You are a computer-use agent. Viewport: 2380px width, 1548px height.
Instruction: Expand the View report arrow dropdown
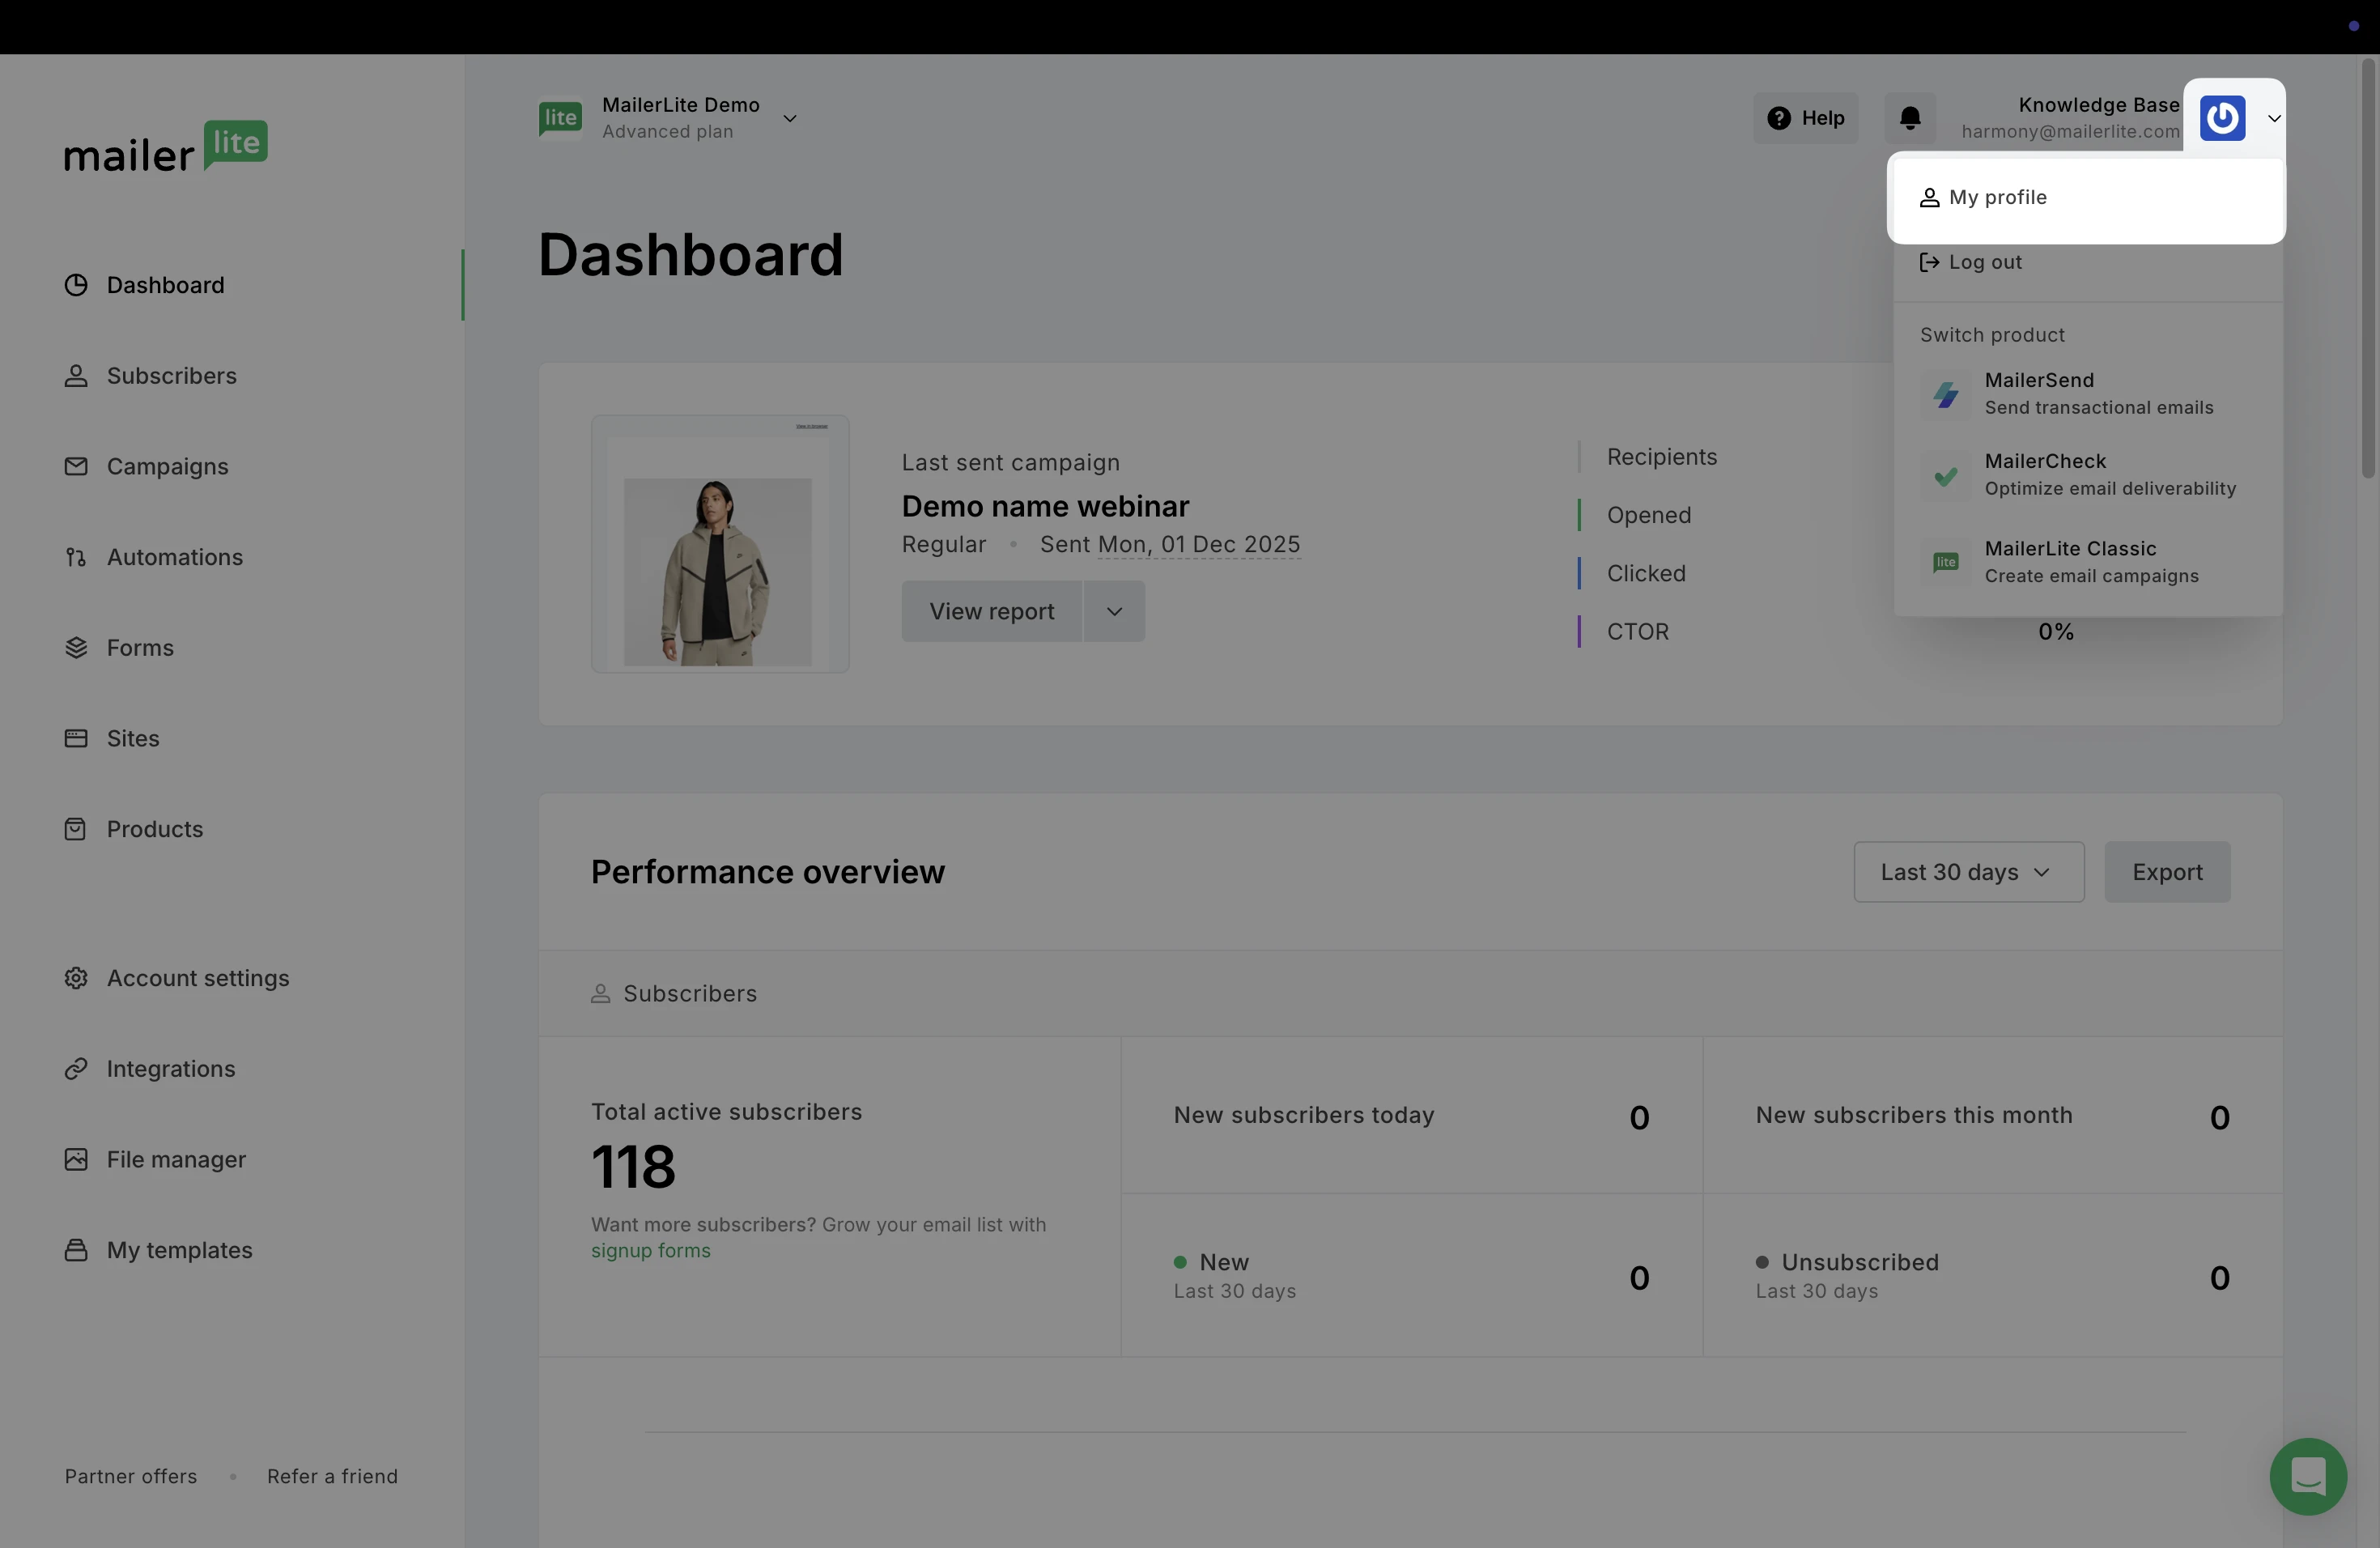[x=1114, y=611]
